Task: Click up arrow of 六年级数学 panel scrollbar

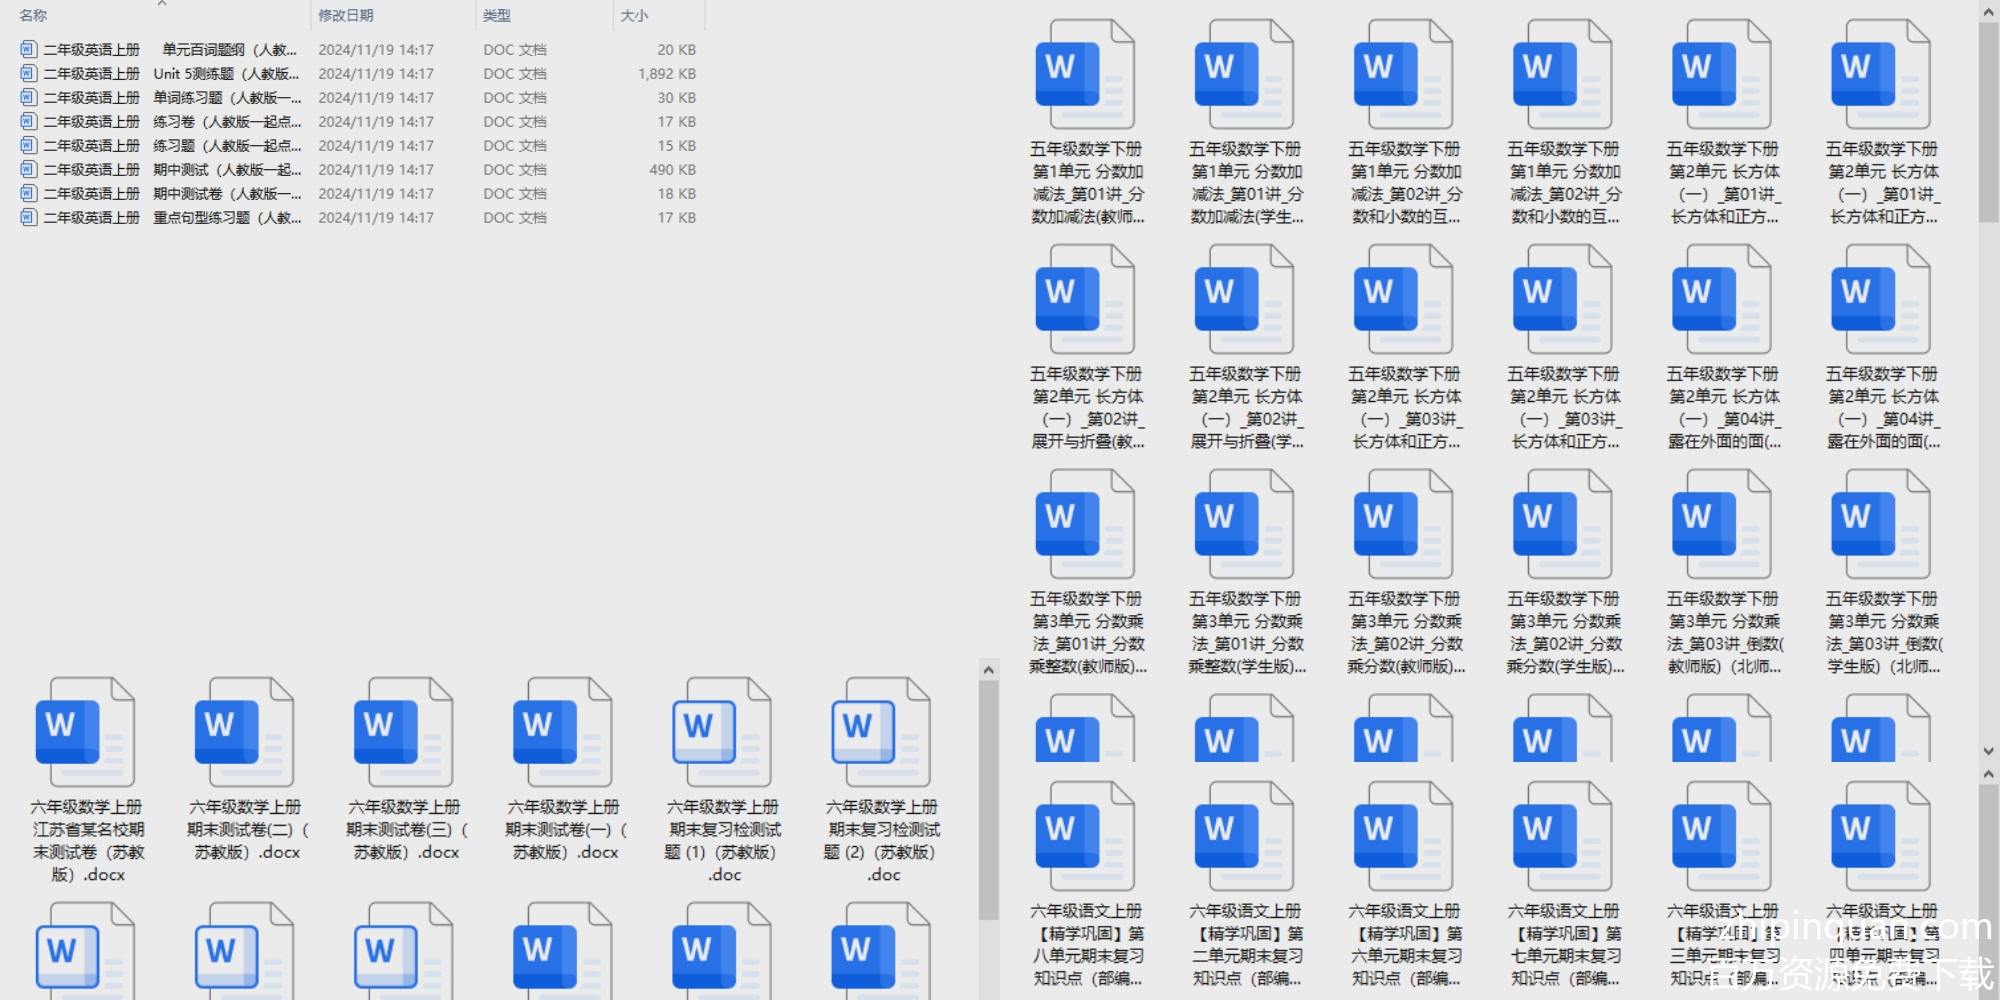Action: click(988, 670)
